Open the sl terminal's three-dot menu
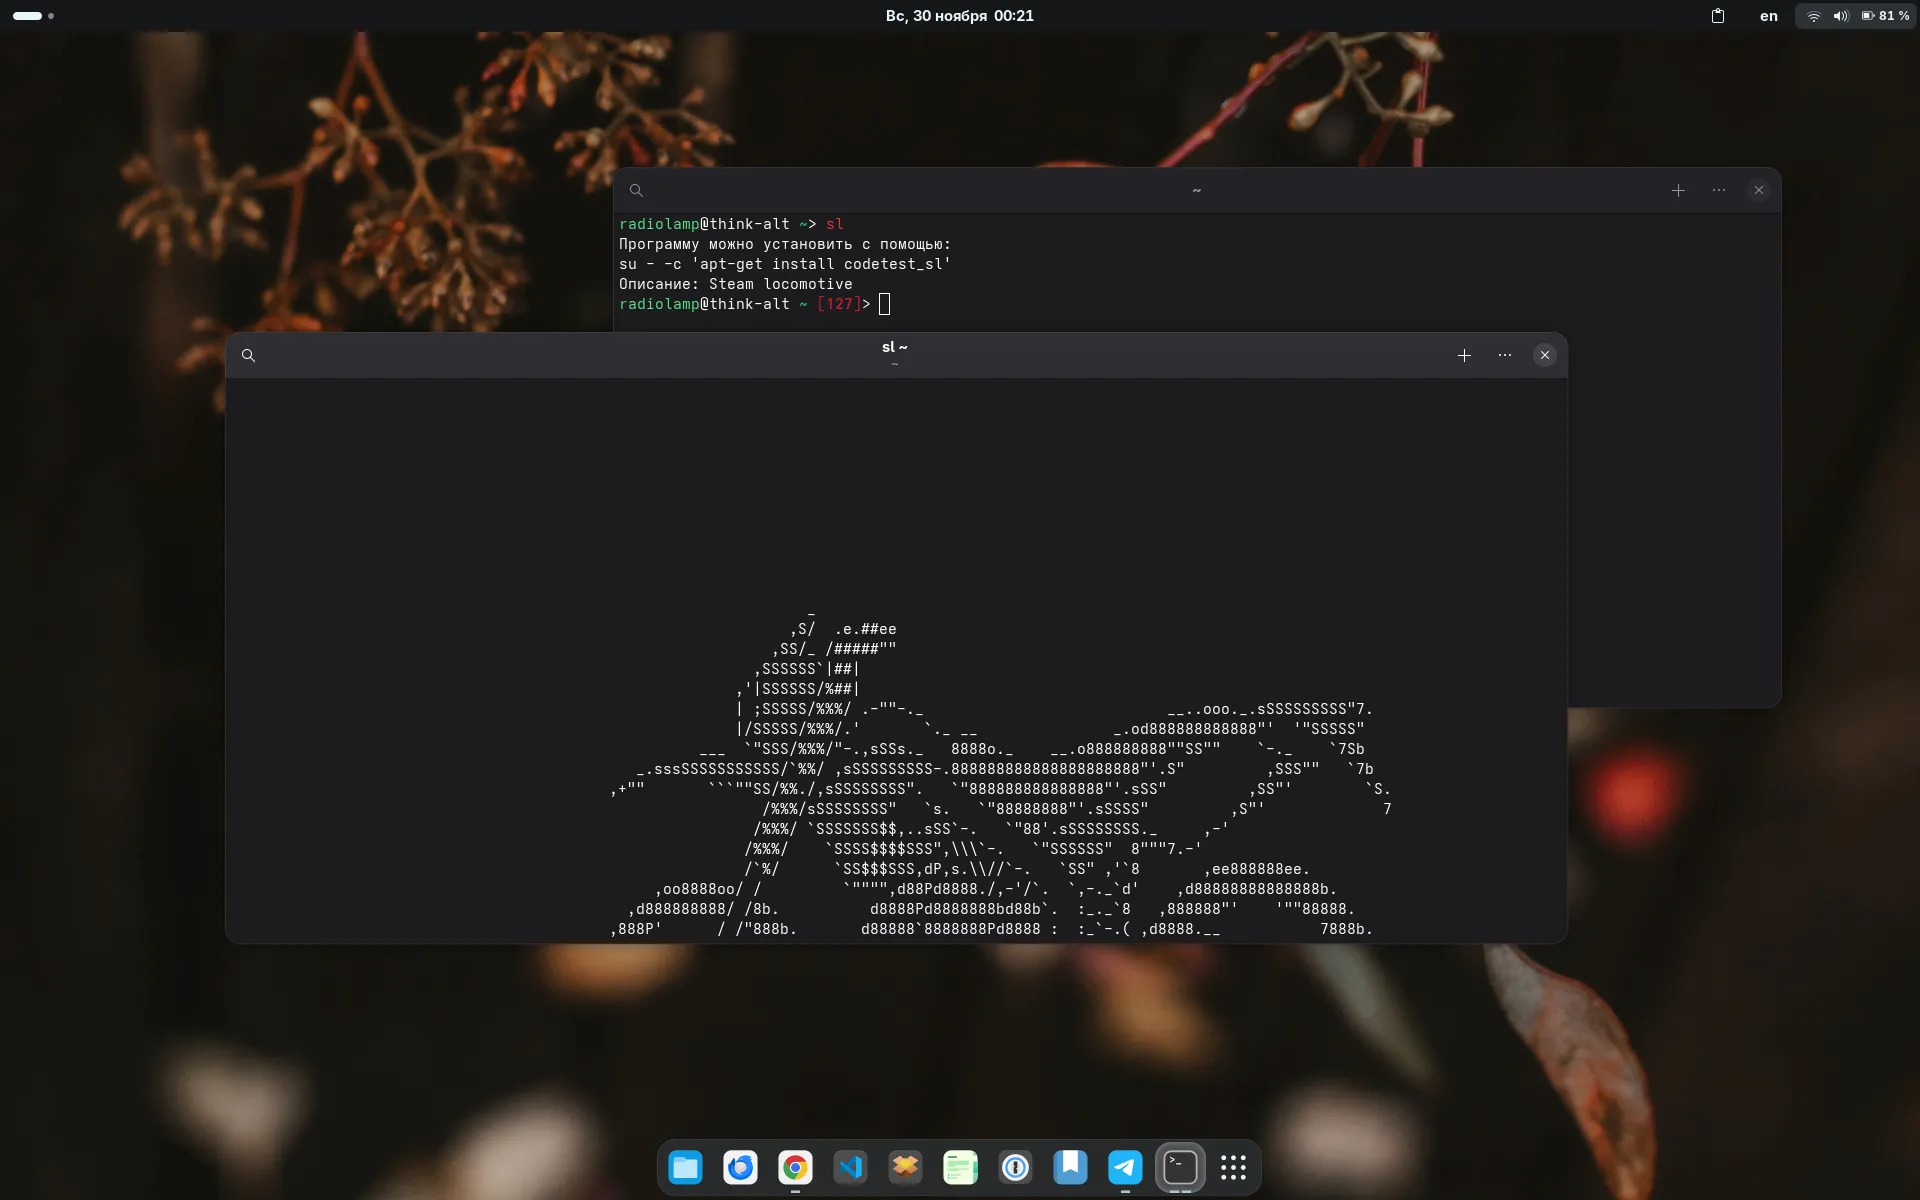The height and width of the screenshot is (1200, 1920). click(x=1504, y=355)
